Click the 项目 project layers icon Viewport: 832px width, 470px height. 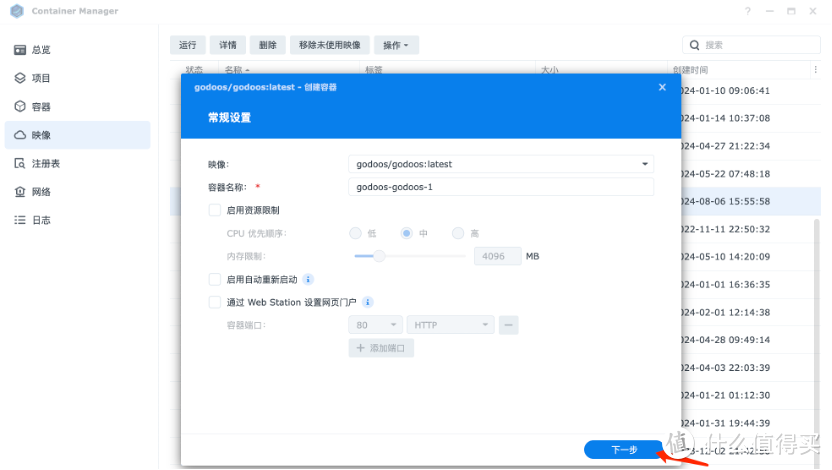[x=20, y=78]
